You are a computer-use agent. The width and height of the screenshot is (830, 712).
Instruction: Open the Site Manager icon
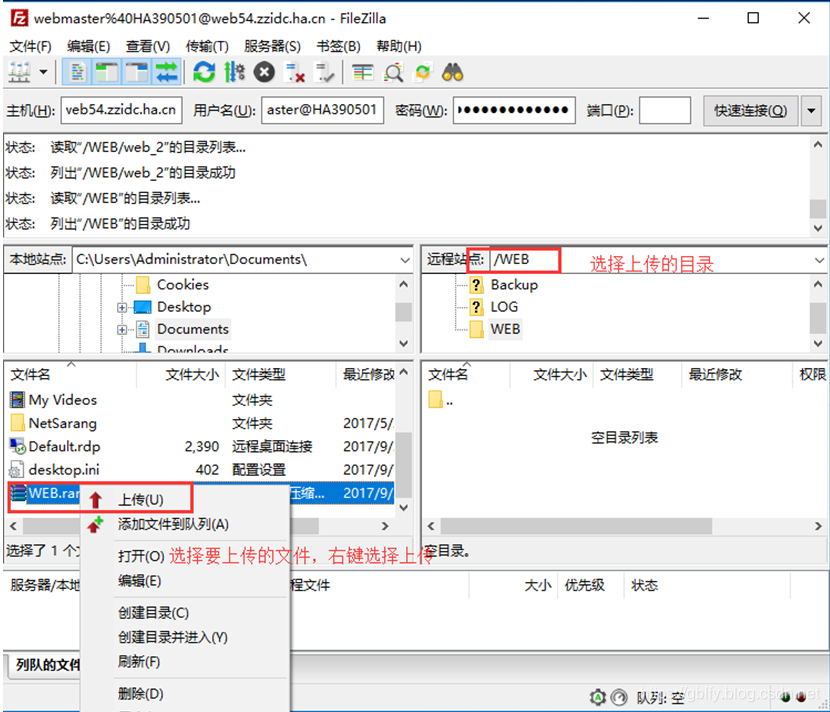20,72
